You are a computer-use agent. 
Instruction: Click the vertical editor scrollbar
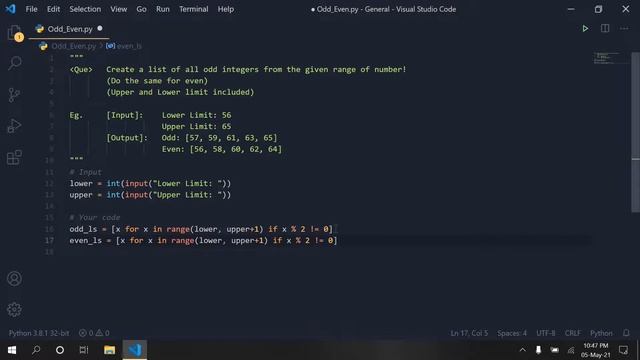tap(636, 132)
